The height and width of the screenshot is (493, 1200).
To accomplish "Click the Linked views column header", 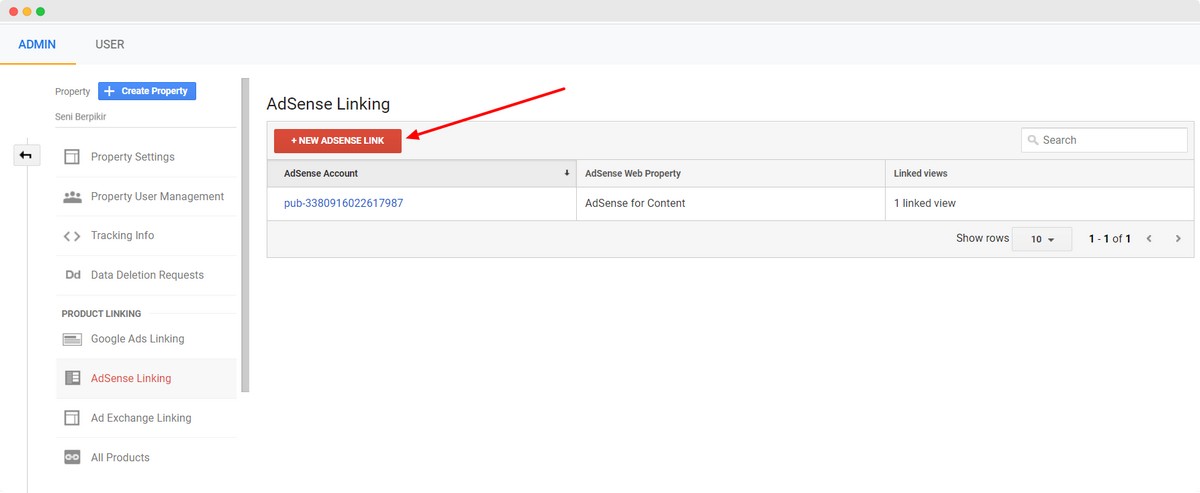I will tap(1039, 173).
